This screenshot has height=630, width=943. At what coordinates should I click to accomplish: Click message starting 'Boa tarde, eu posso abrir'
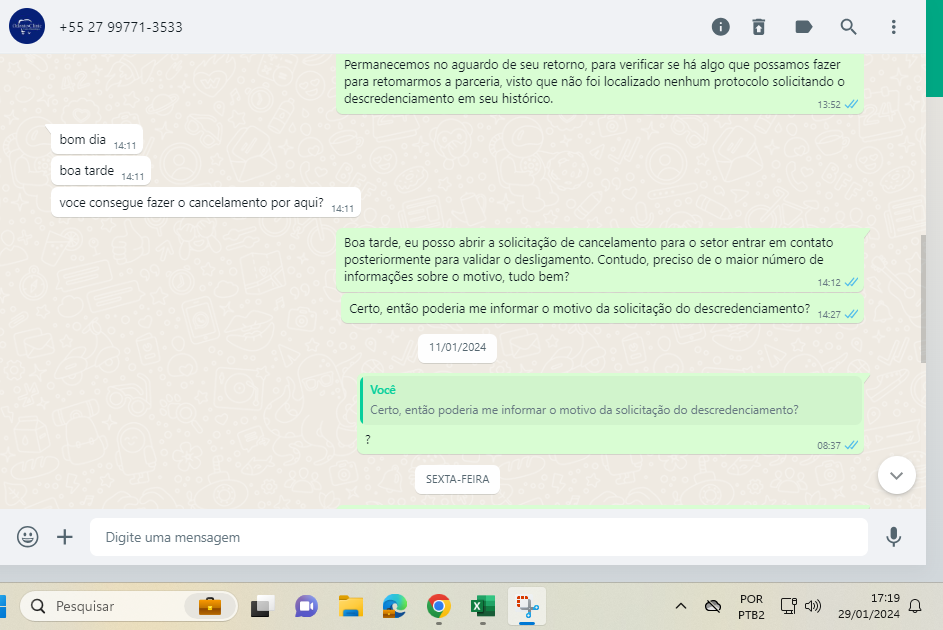click(600, 260)
